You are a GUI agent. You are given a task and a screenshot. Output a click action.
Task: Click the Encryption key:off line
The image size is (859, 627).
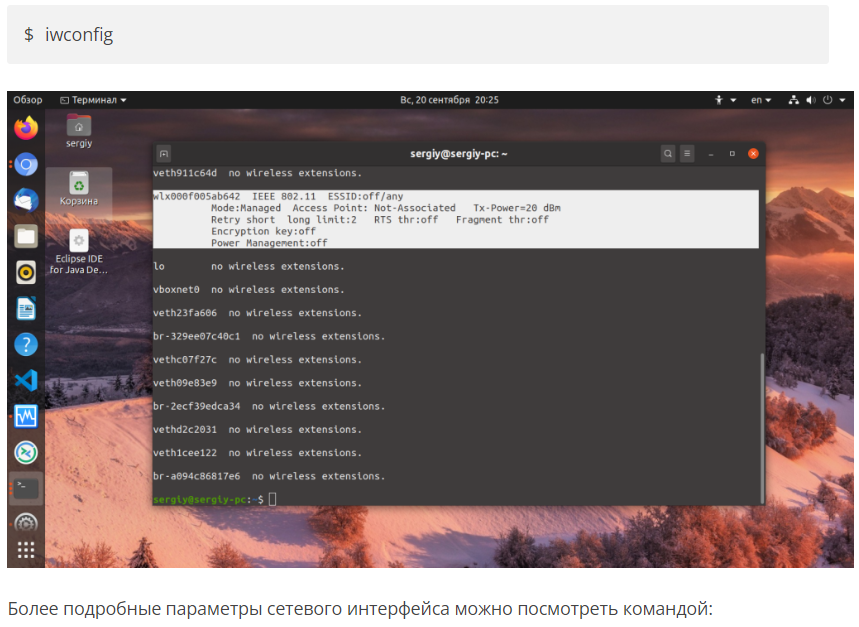click(264, 231)
